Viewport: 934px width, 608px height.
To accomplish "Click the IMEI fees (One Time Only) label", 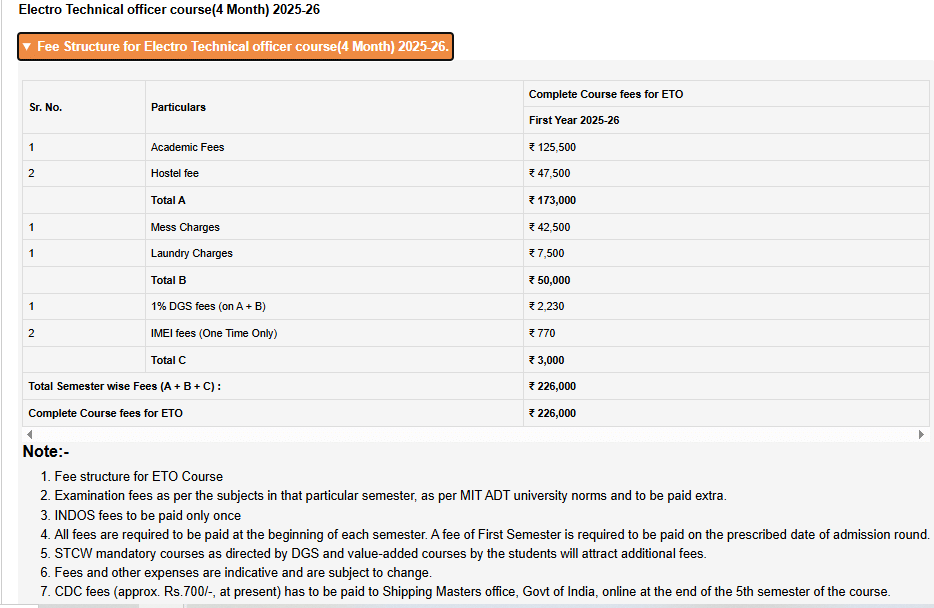I will [x=214, y=333].
